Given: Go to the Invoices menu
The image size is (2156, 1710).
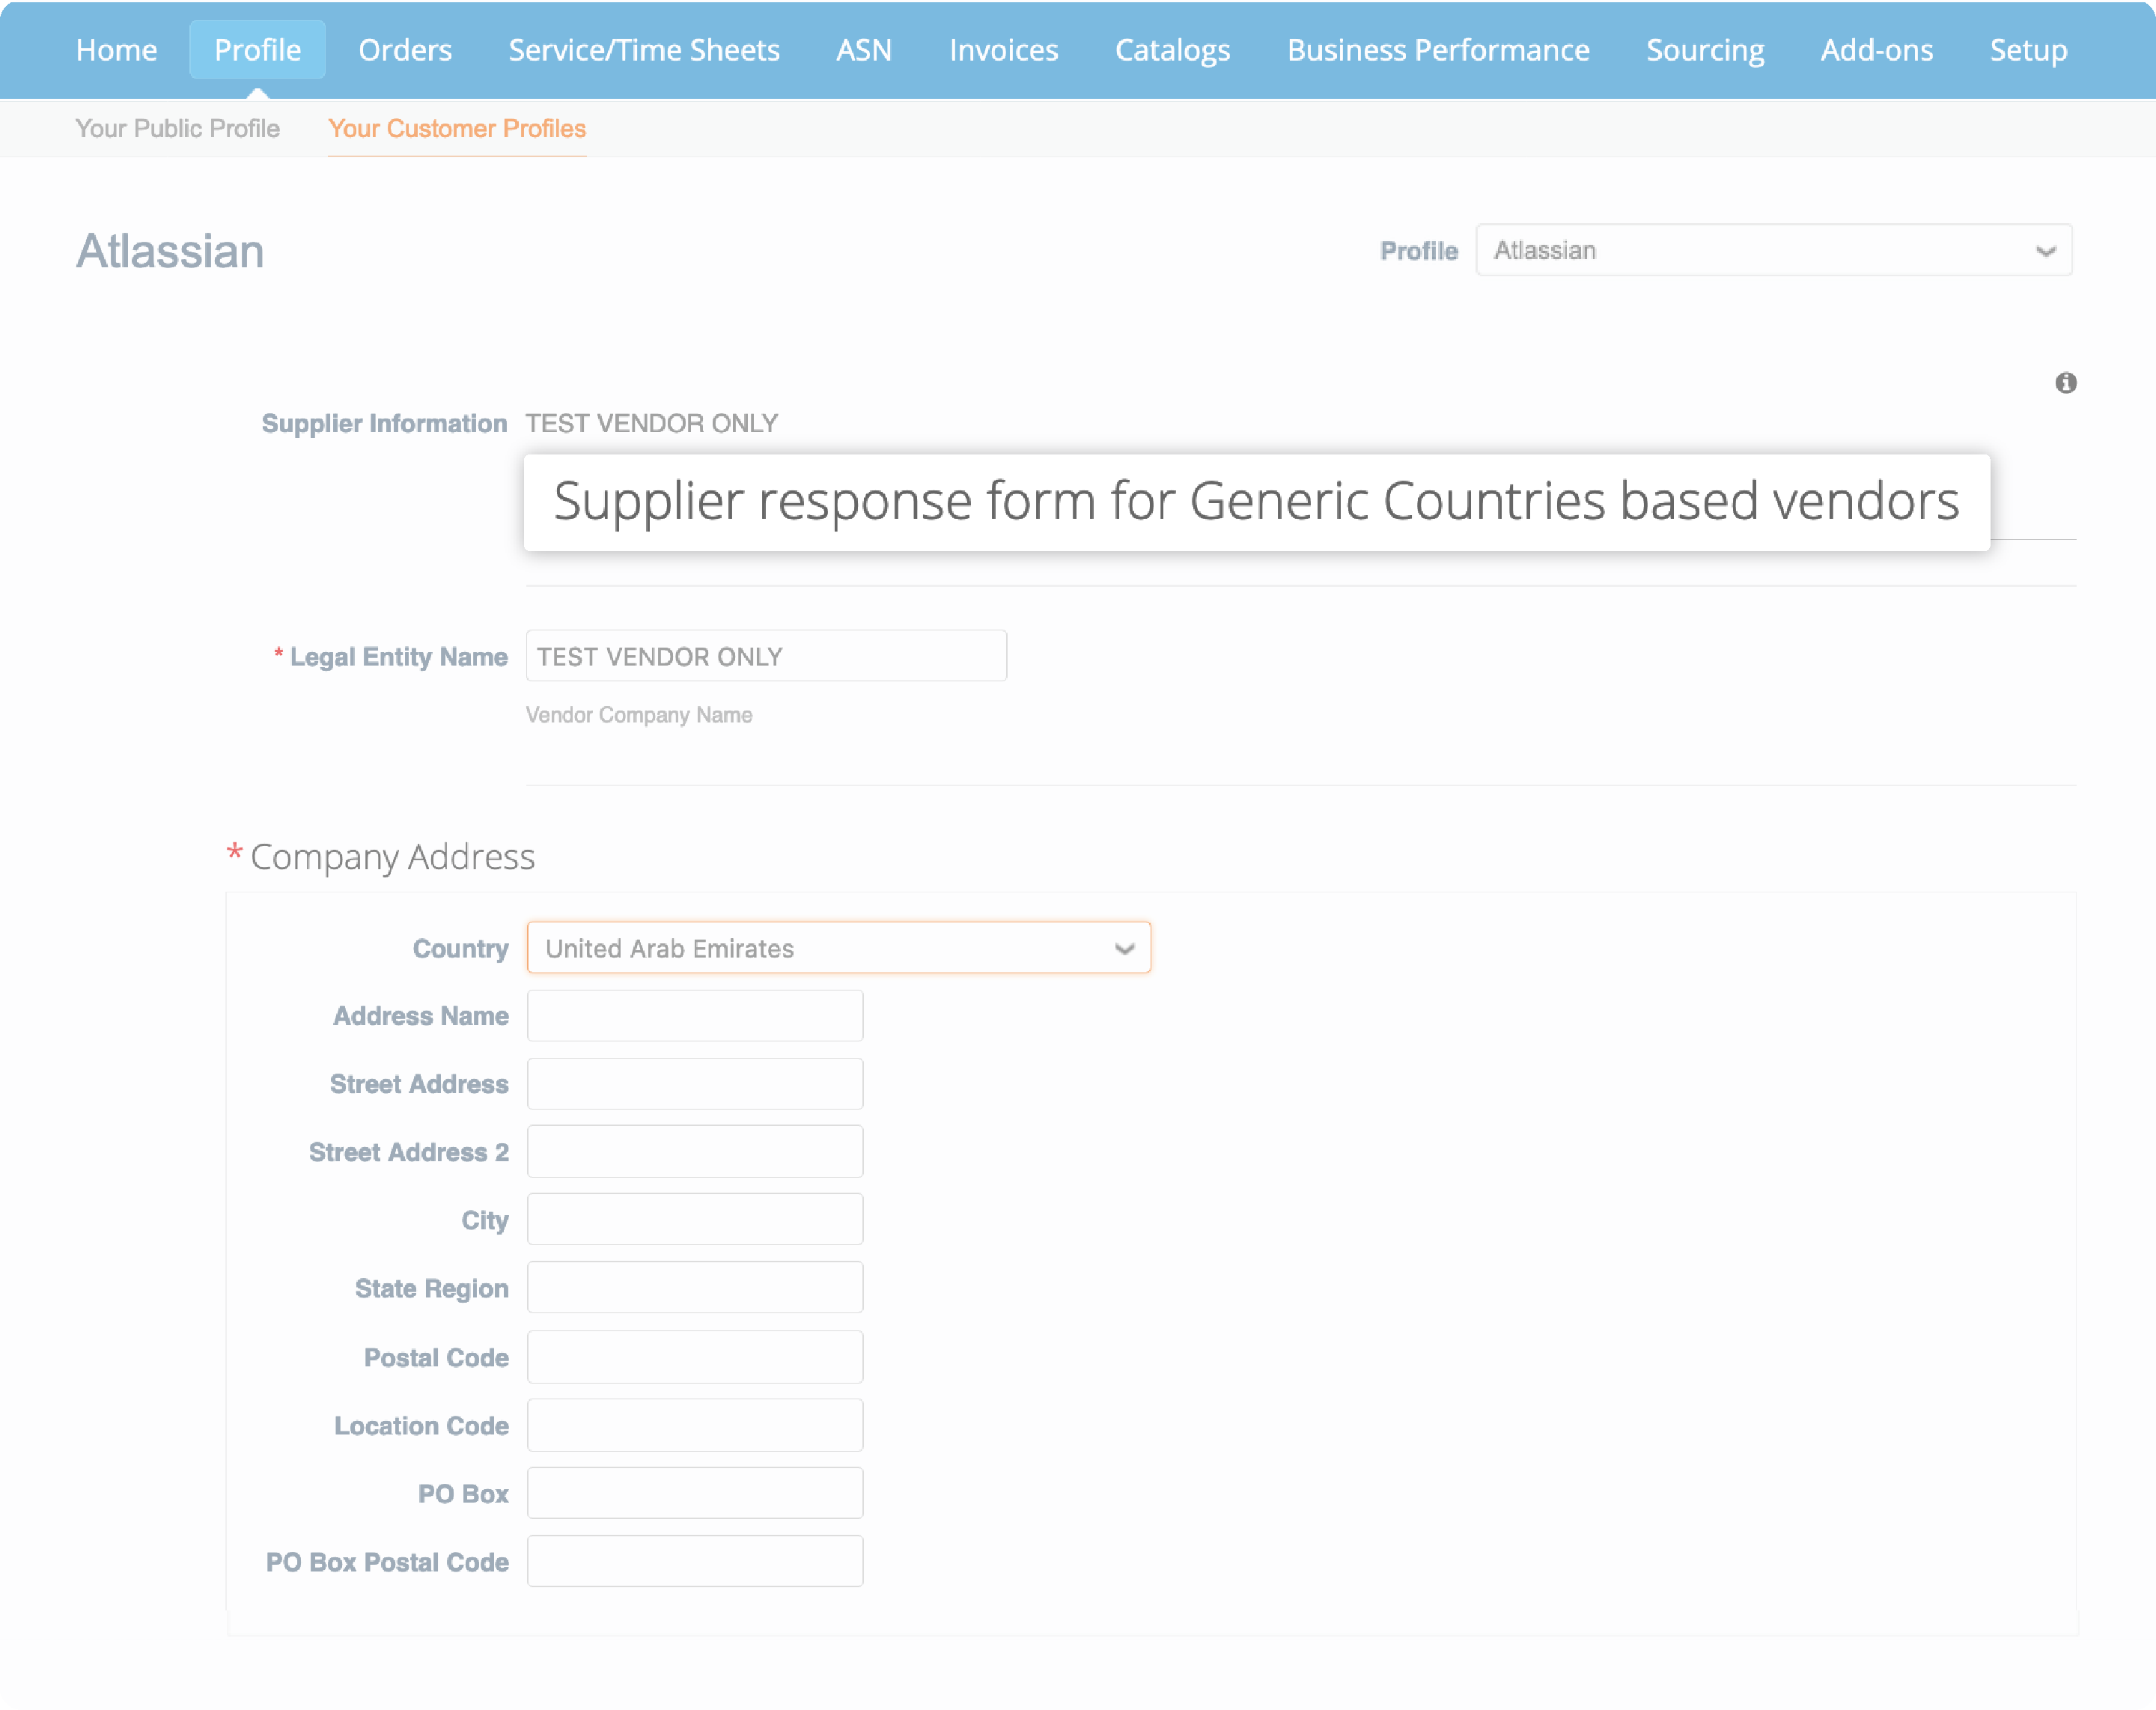Looking at the screenshot, I should pos(1003,50).
